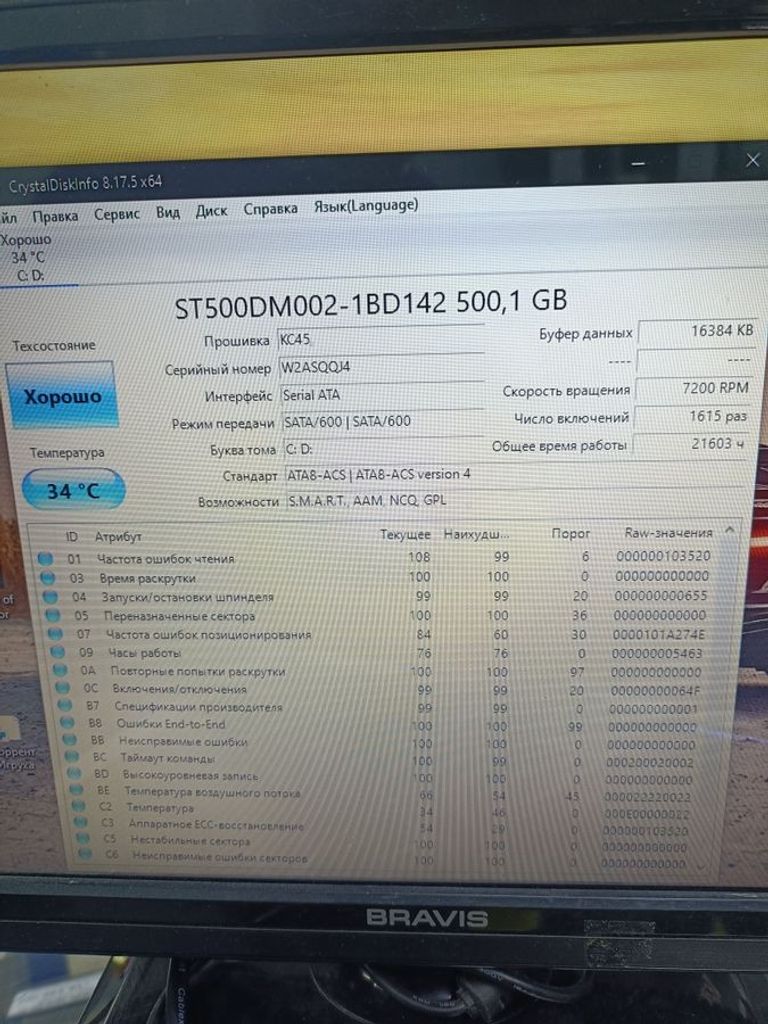Sort by the Атрибут column header
Viewport: 768px width, 1024px height.
[118, 537]
